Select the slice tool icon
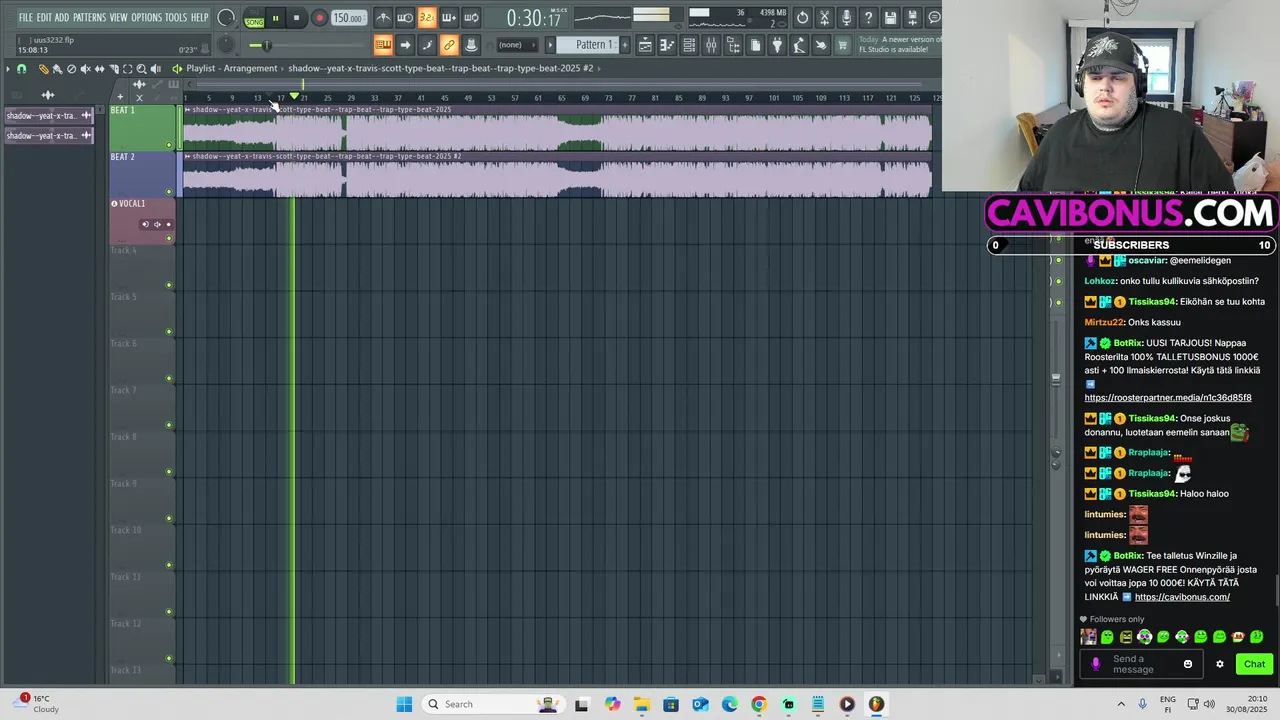 tap(113, 69)
